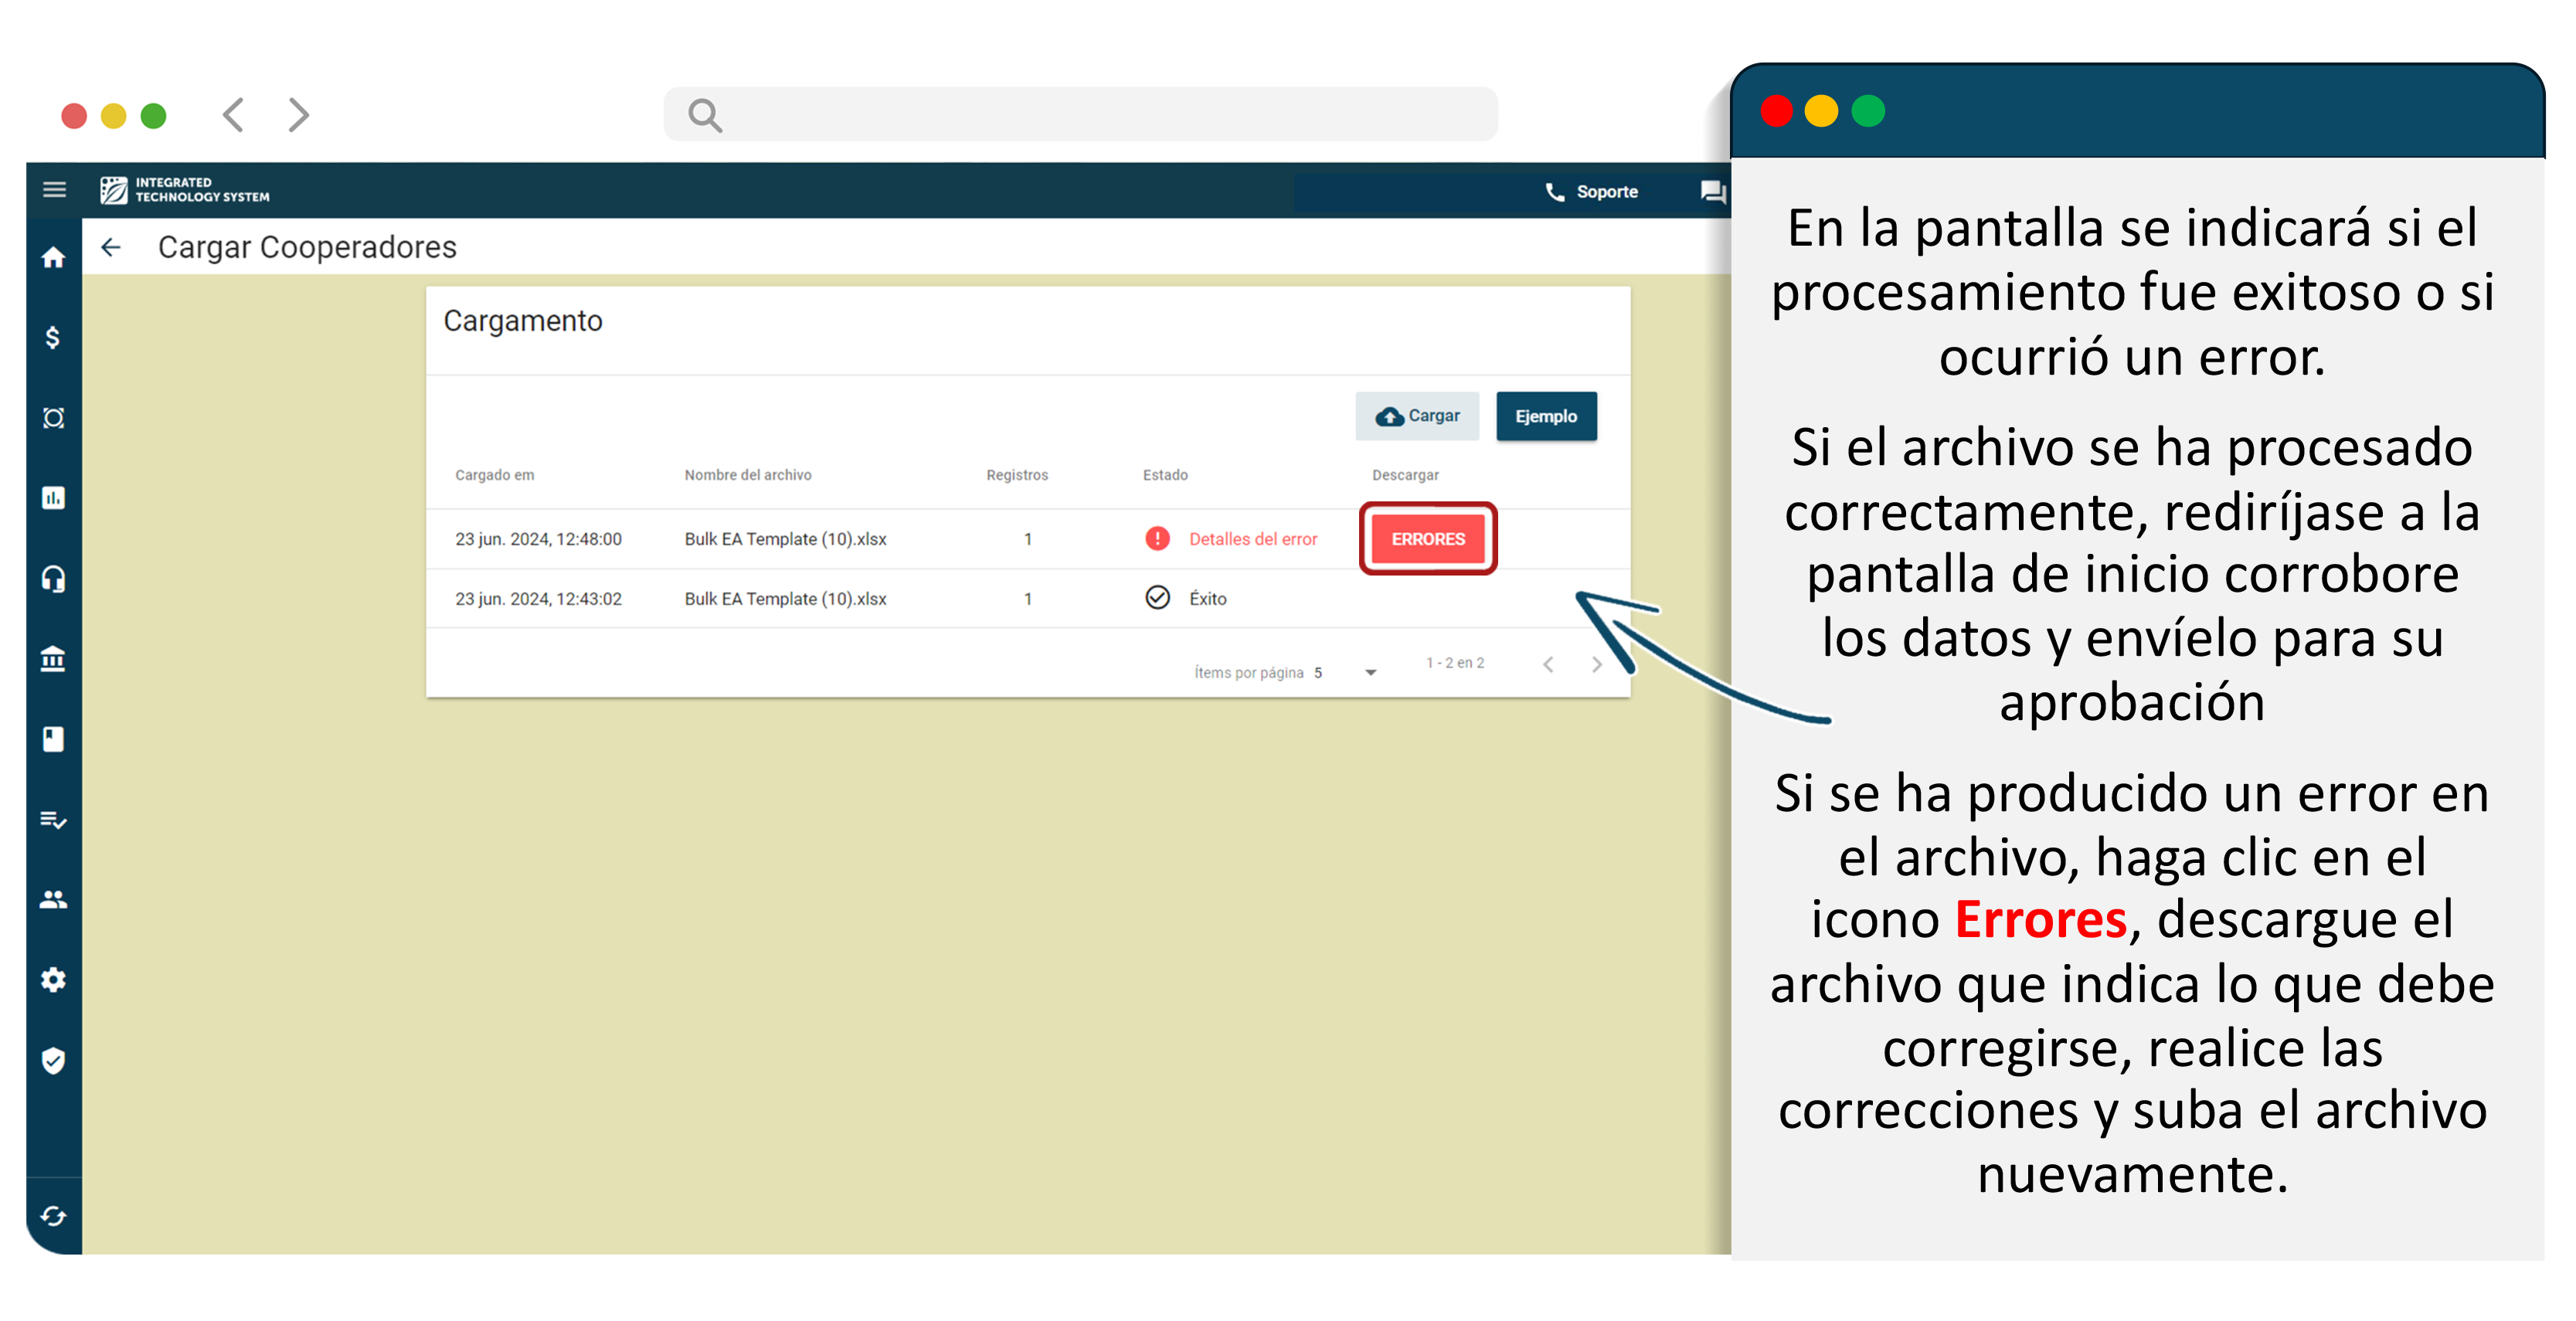
Task: Open the hamburger menu icon
Action: tap(54, 190)
